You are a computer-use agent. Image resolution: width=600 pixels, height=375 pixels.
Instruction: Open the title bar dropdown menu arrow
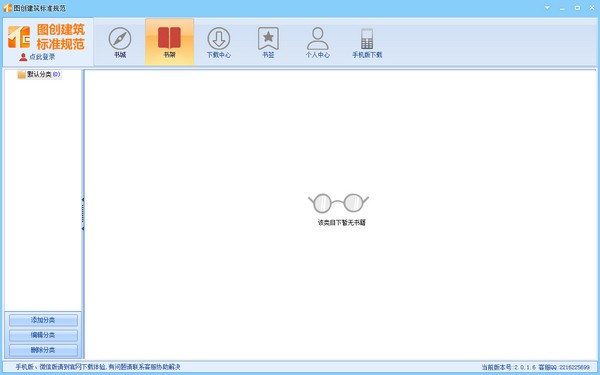coord(547,8)
